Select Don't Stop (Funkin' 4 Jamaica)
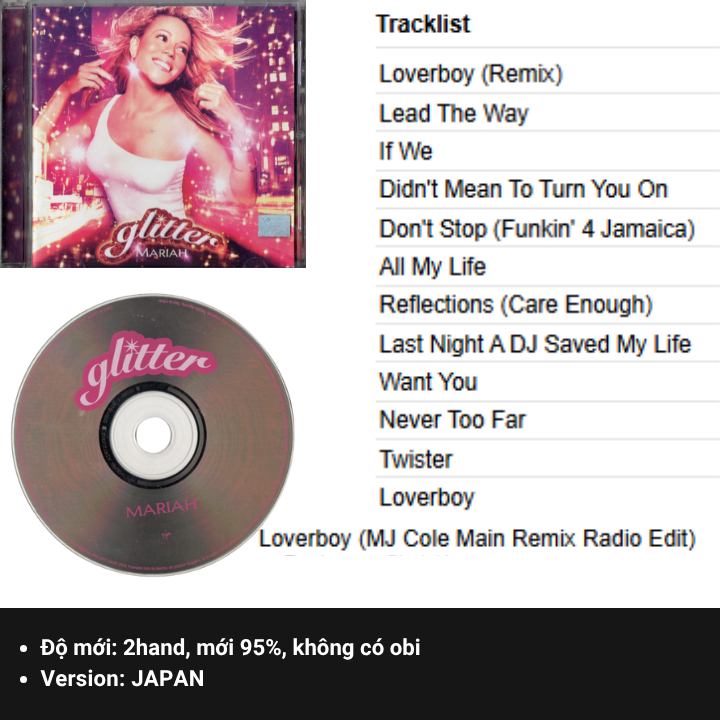Image resolution: width=720 pixels, height=720 pixels. pos(537,228)
